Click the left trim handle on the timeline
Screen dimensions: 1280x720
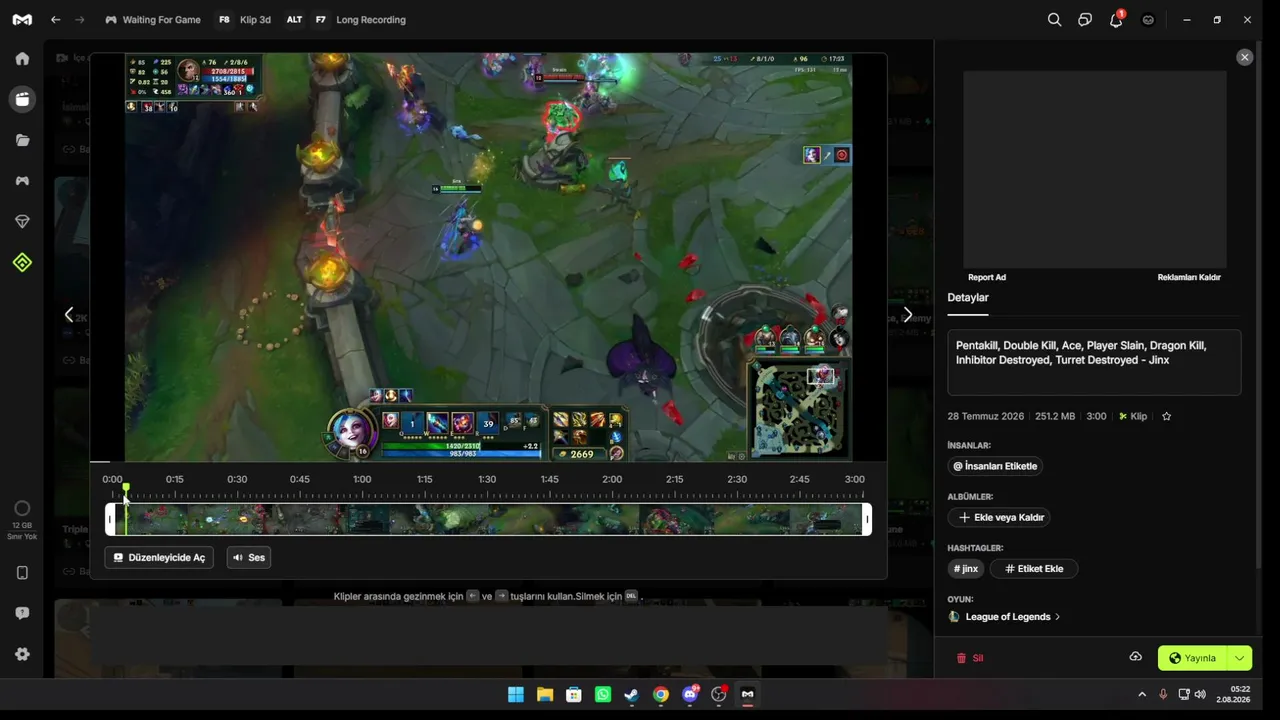[x=110, y=519]
